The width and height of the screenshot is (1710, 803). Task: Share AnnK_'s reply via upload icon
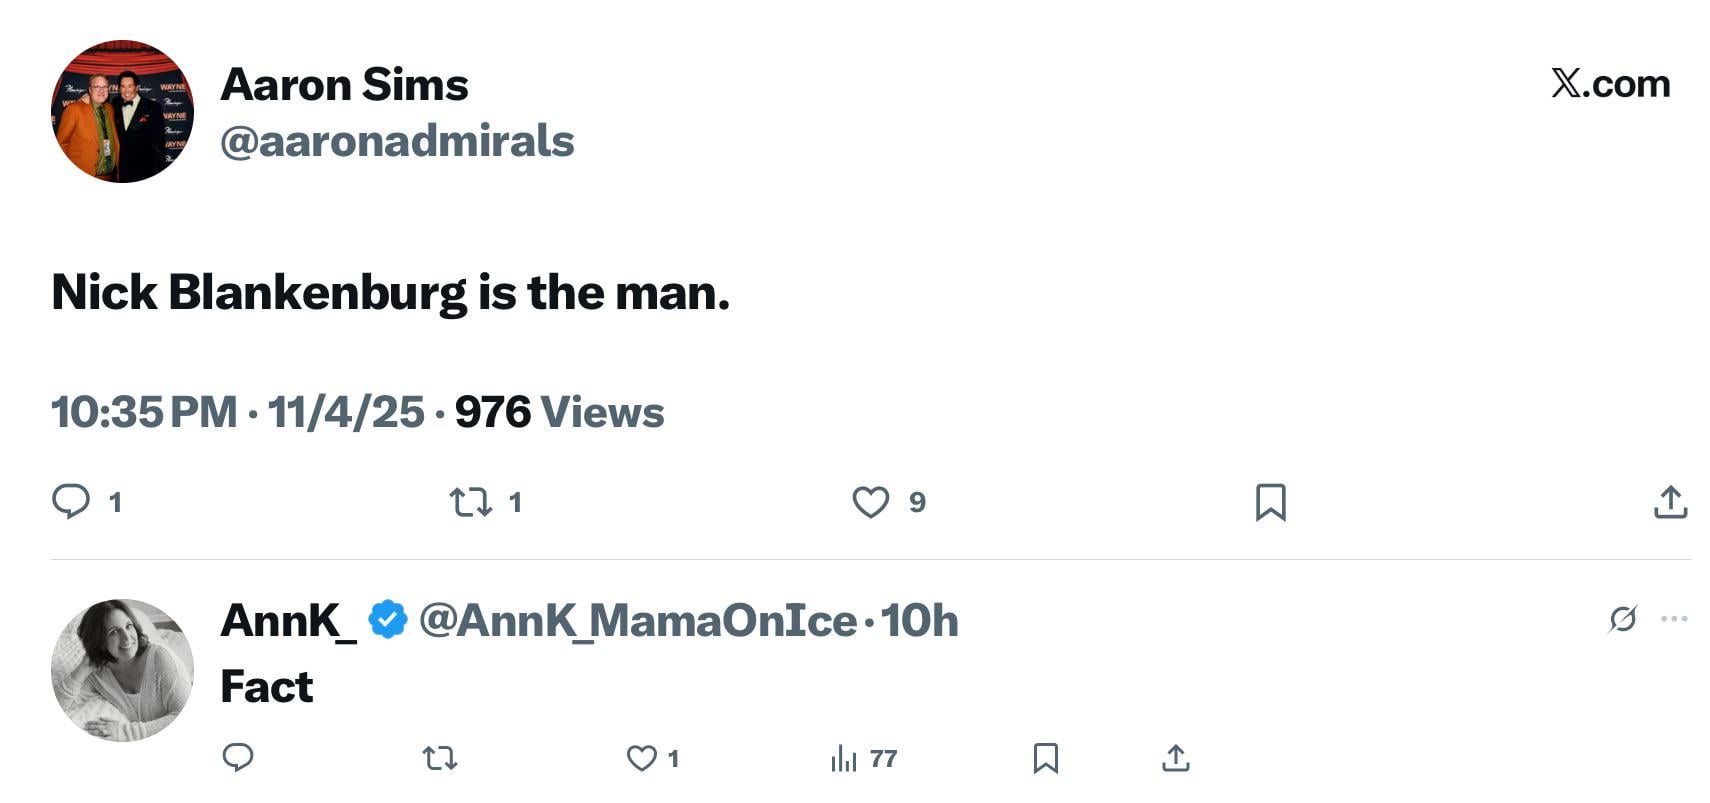click(1176, 758)
